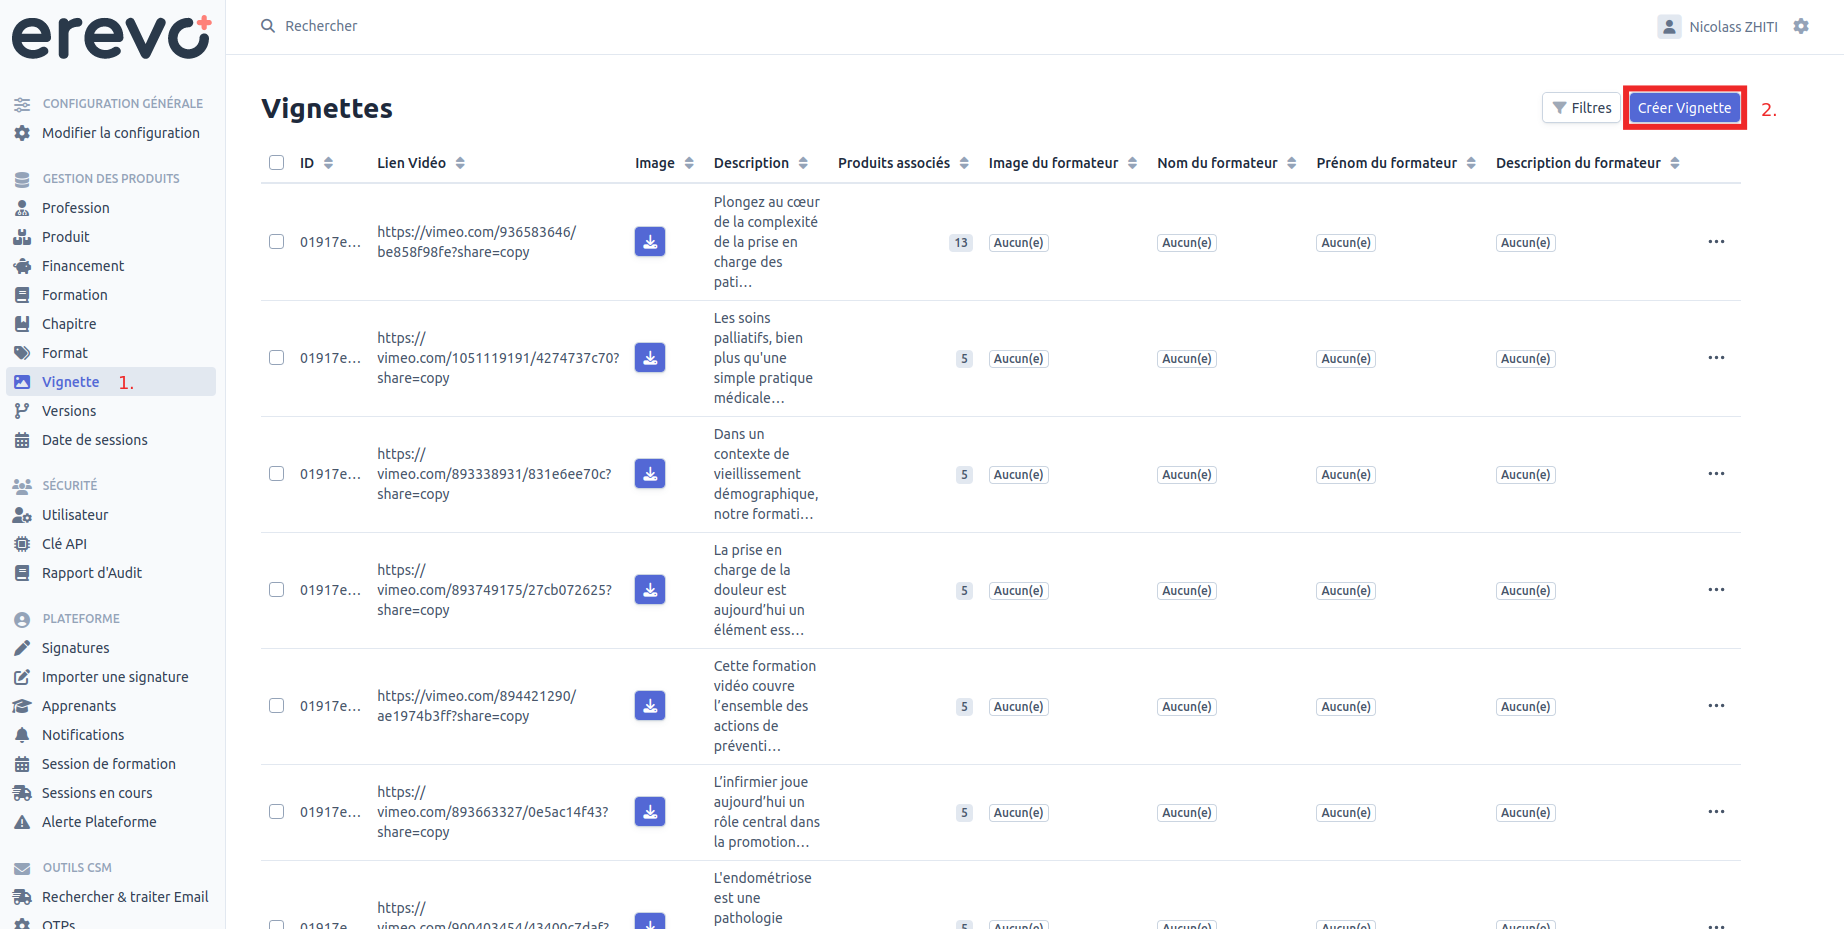Screen dimensions: 1844x929
Task: Click the search magnifier icon
Action: click(x=268, y=26)
